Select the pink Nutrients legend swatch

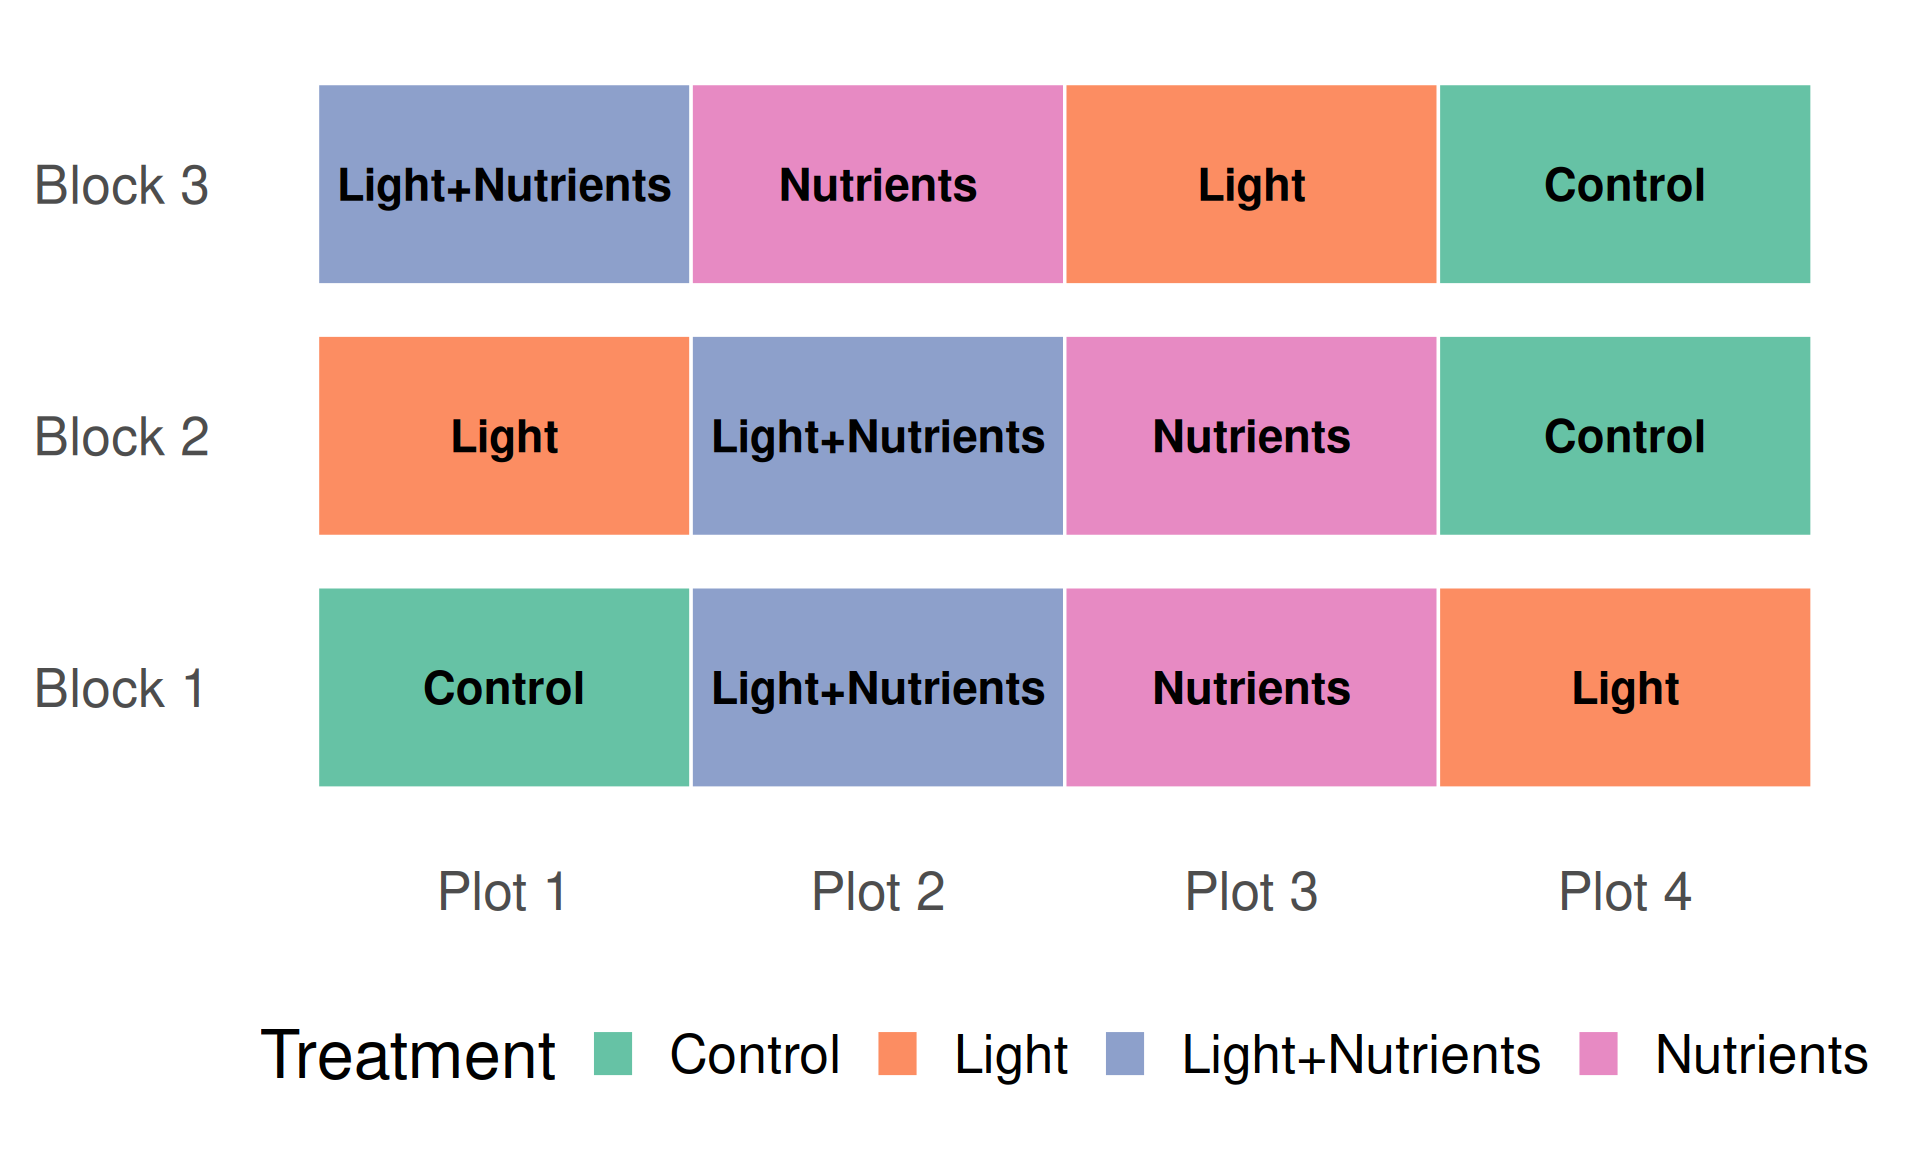pyautogui.click(x=1598, y=1054)
